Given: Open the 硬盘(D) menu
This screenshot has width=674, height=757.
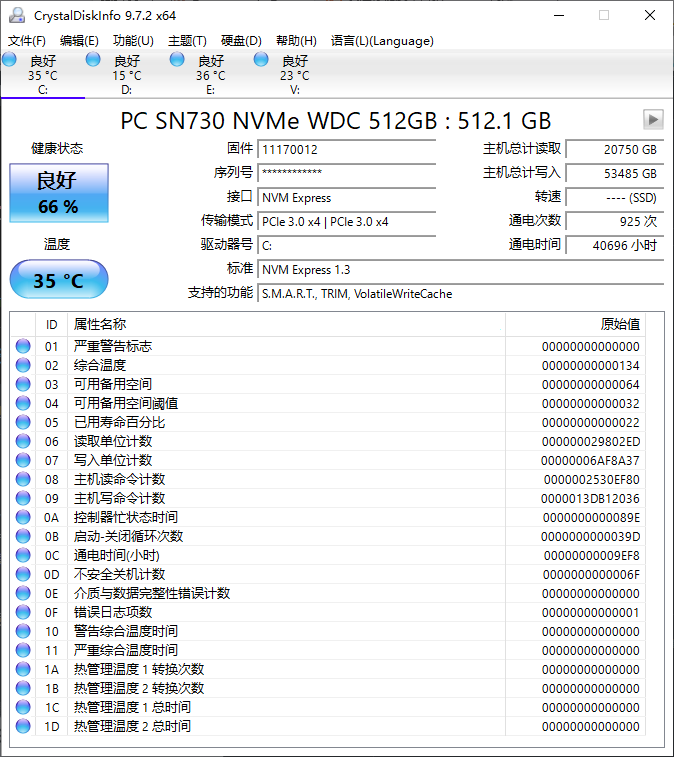Looking at the screenshot, I should 241,41.
